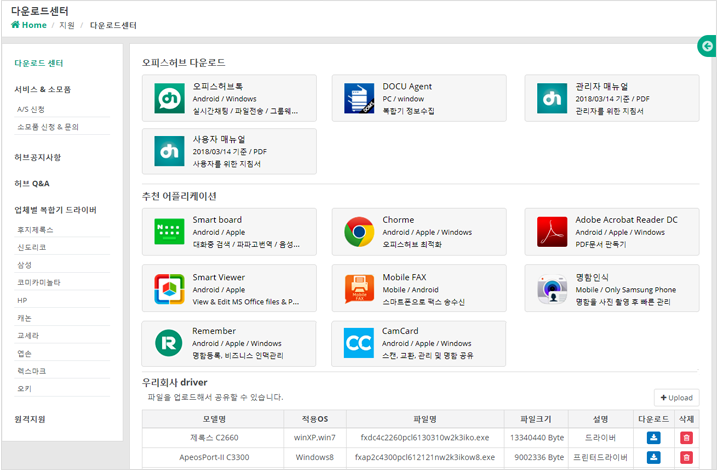Open 소모품 신청 & 문의 page
The image size is (719, 470).
tap(48, 127)
